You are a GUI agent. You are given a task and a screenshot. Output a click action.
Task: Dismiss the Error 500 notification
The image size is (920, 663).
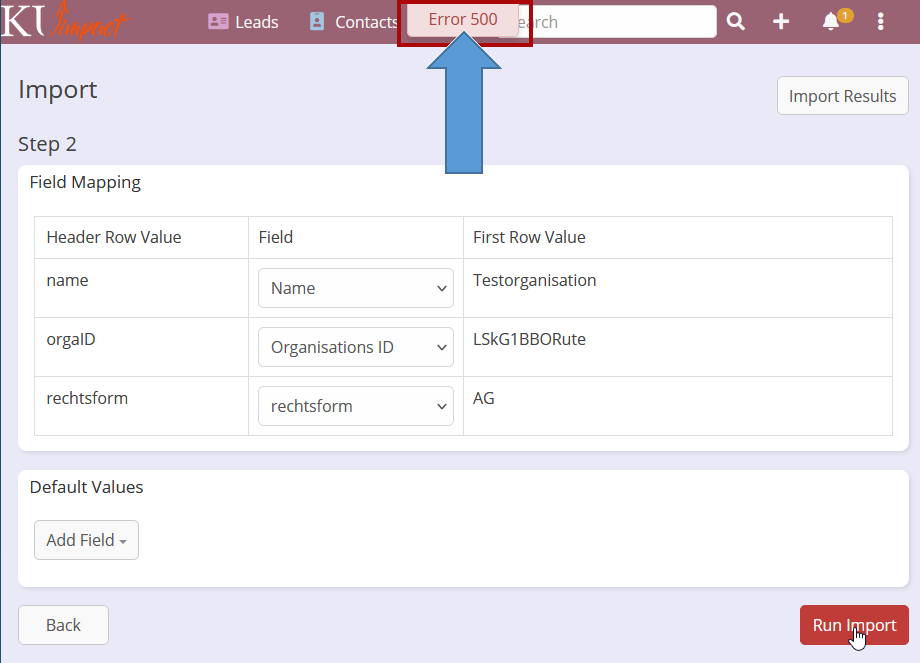(463, 20)
